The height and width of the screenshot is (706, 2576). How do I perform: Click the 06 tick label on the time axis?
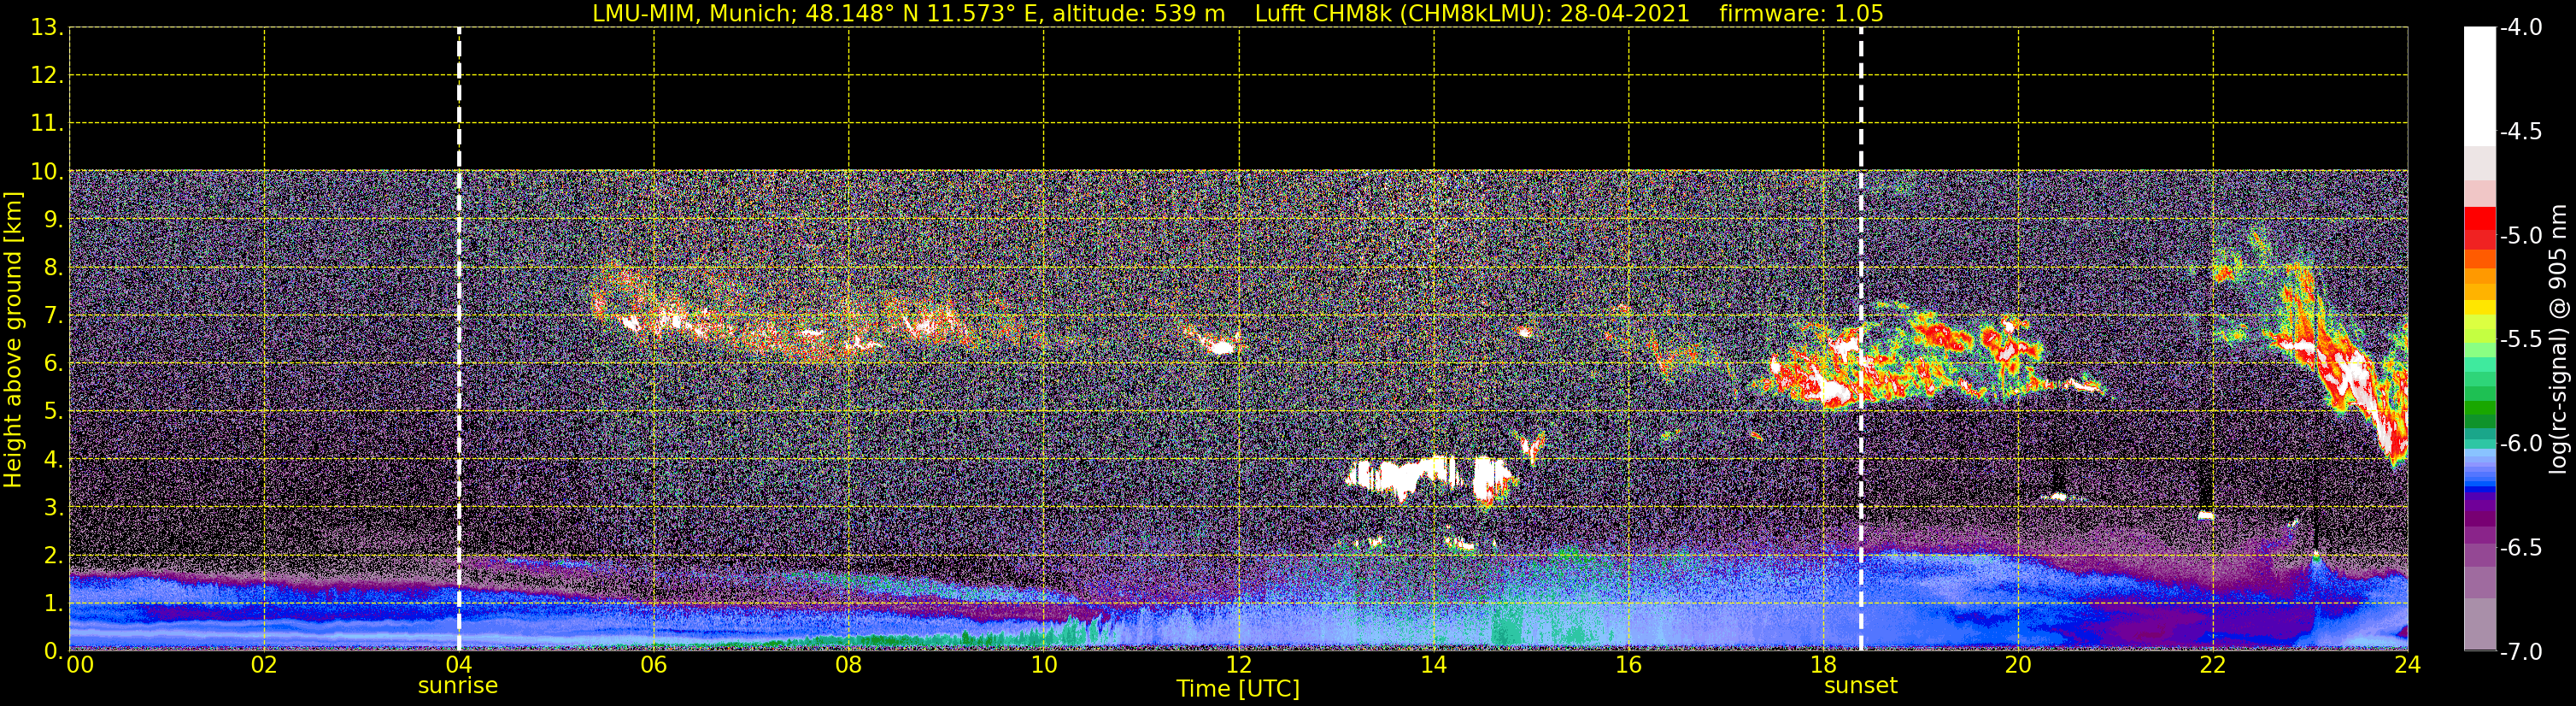[x=653, y=665]
